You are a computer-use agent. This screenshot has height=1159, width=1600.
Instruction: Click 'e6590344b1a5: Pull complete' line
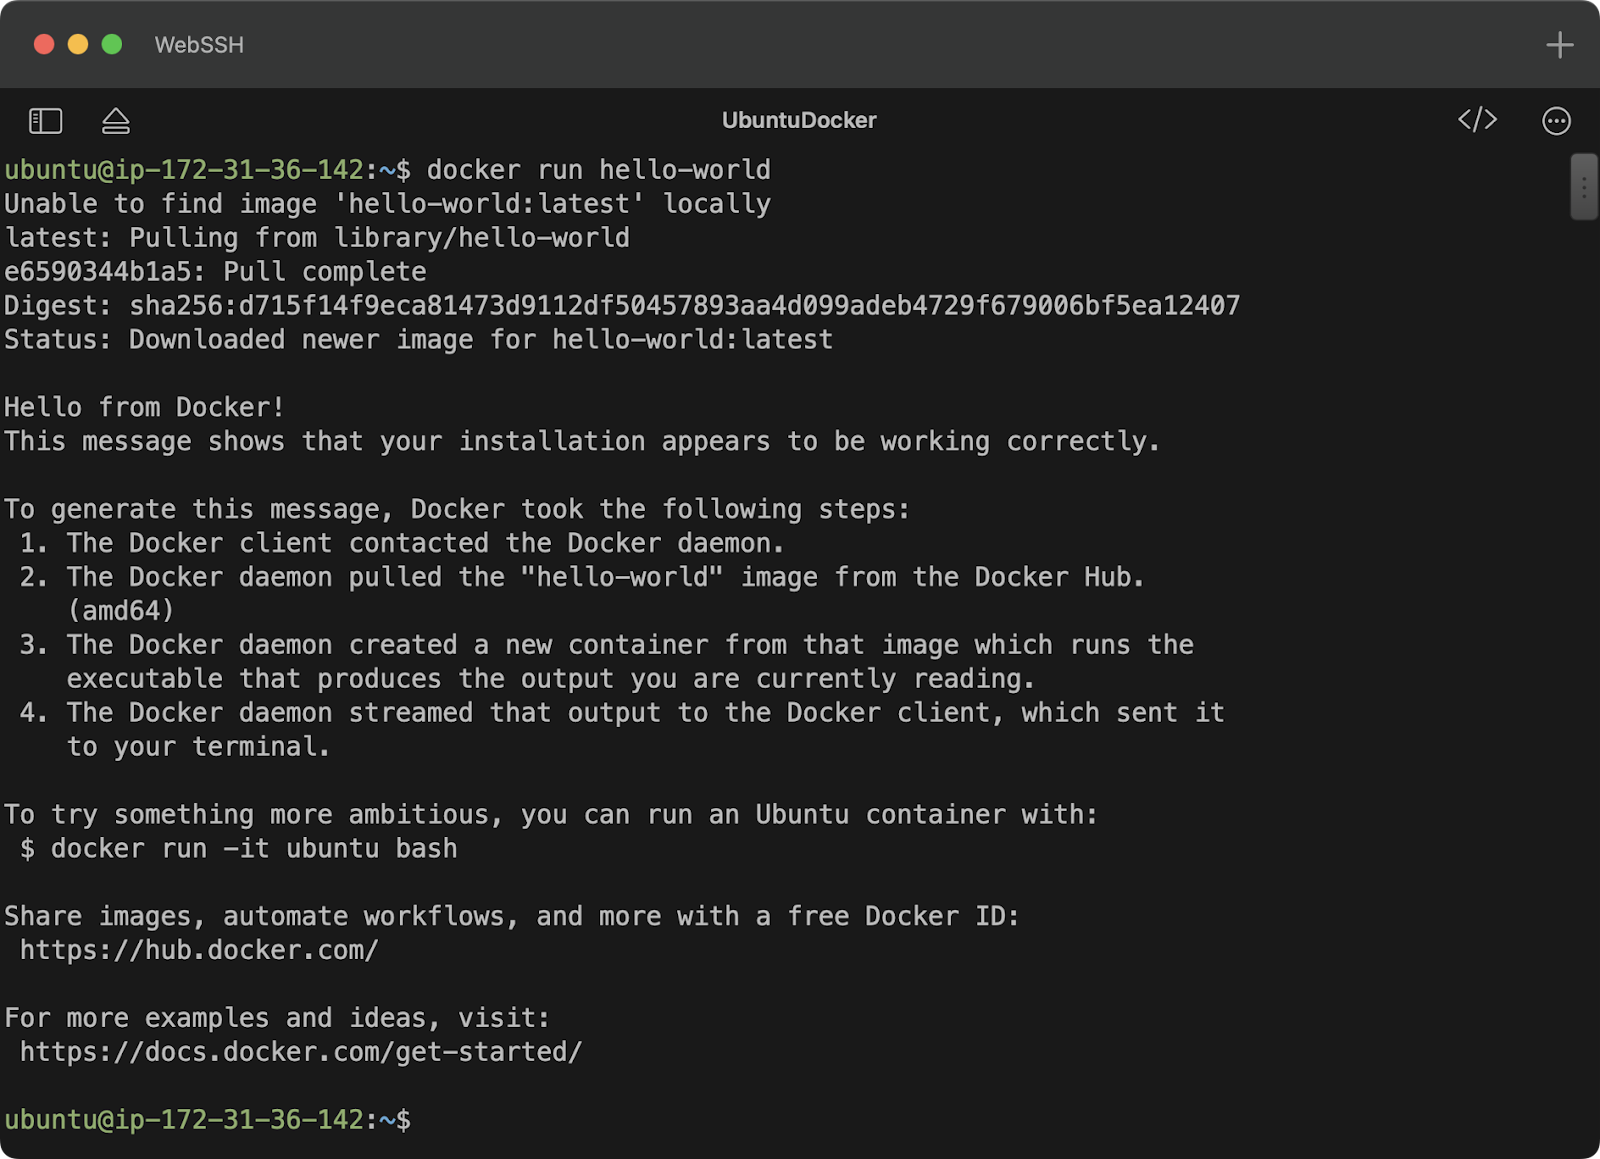pos(215,272)
